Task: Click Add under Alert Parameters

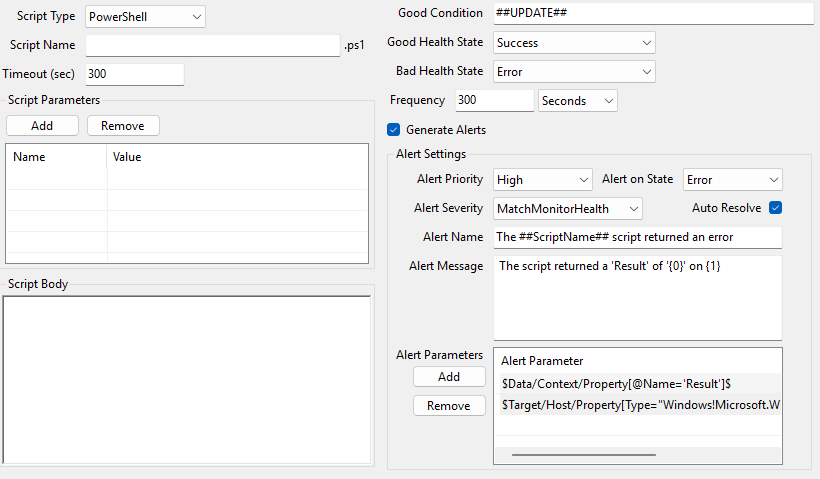Action: (x=449, y=377)
